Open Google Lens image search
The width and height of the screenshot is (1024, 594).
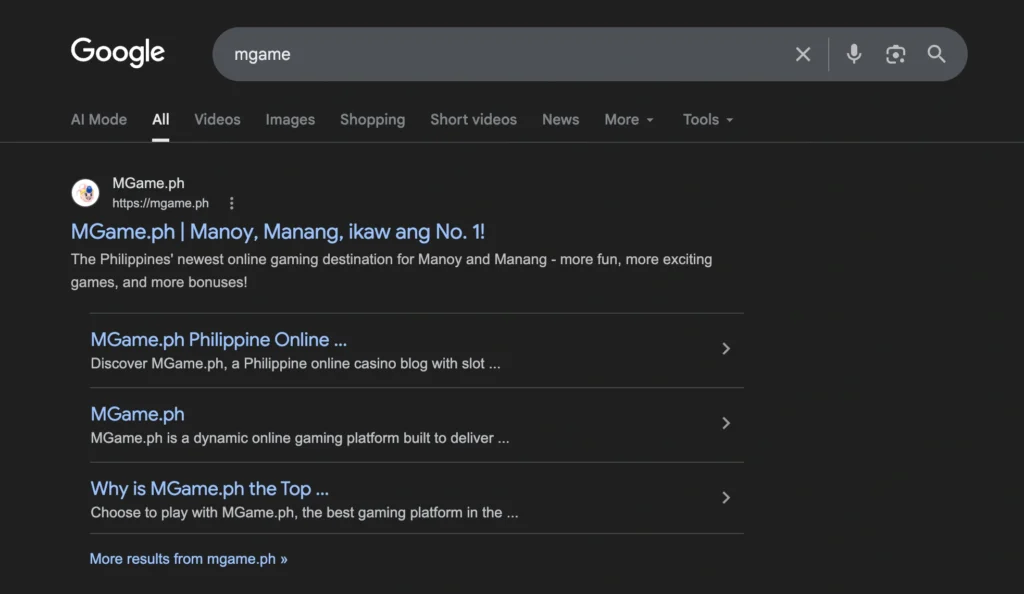pyautogui.click(x=895, y=55)
